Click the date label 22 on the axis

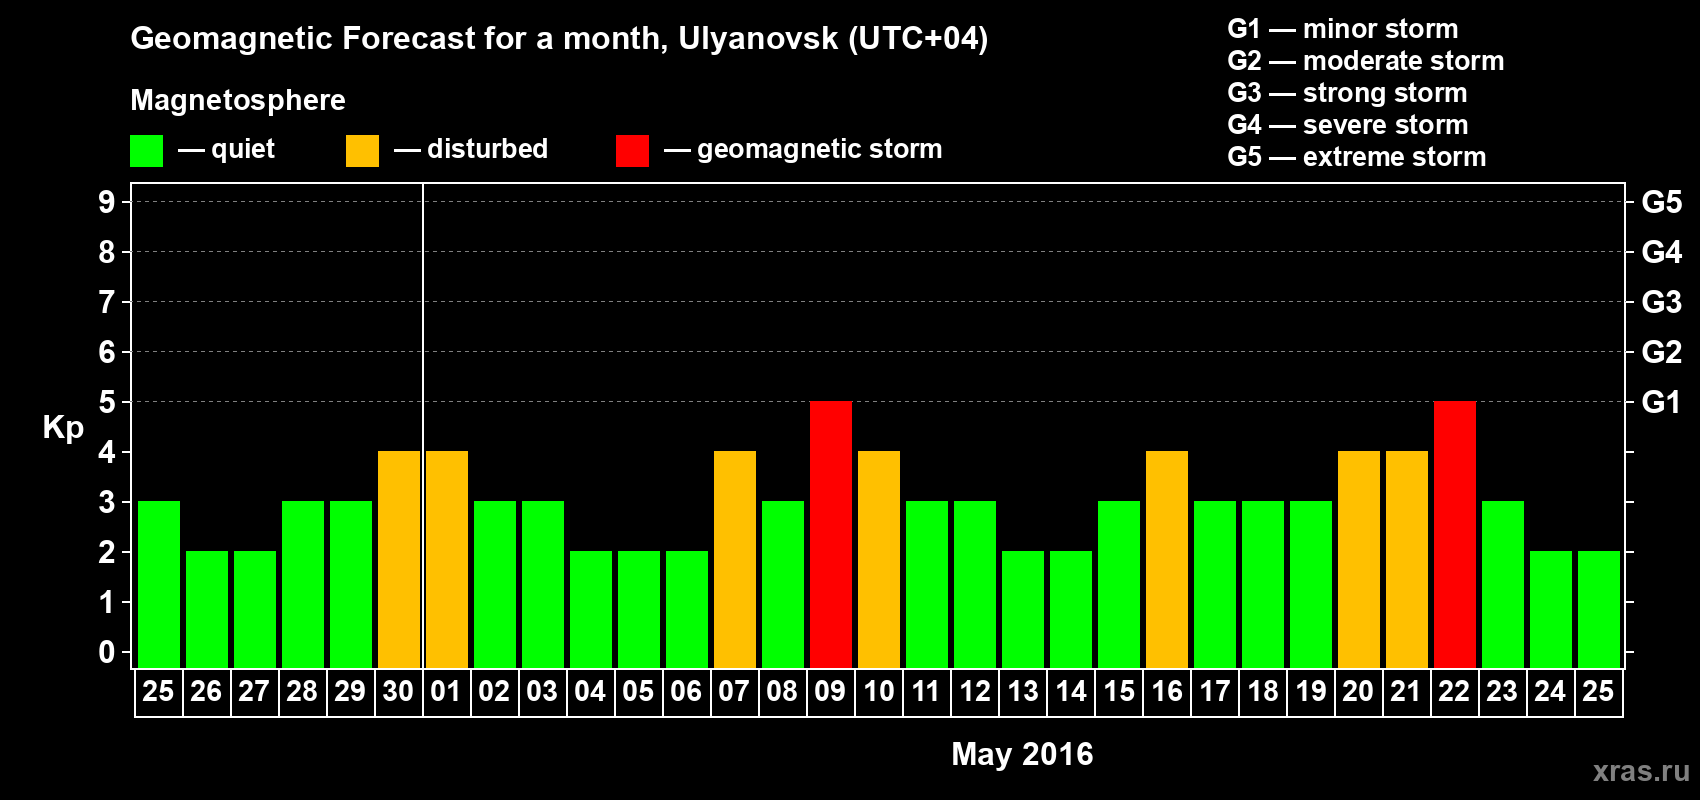pyautogui.click(x=1454, y=692)
